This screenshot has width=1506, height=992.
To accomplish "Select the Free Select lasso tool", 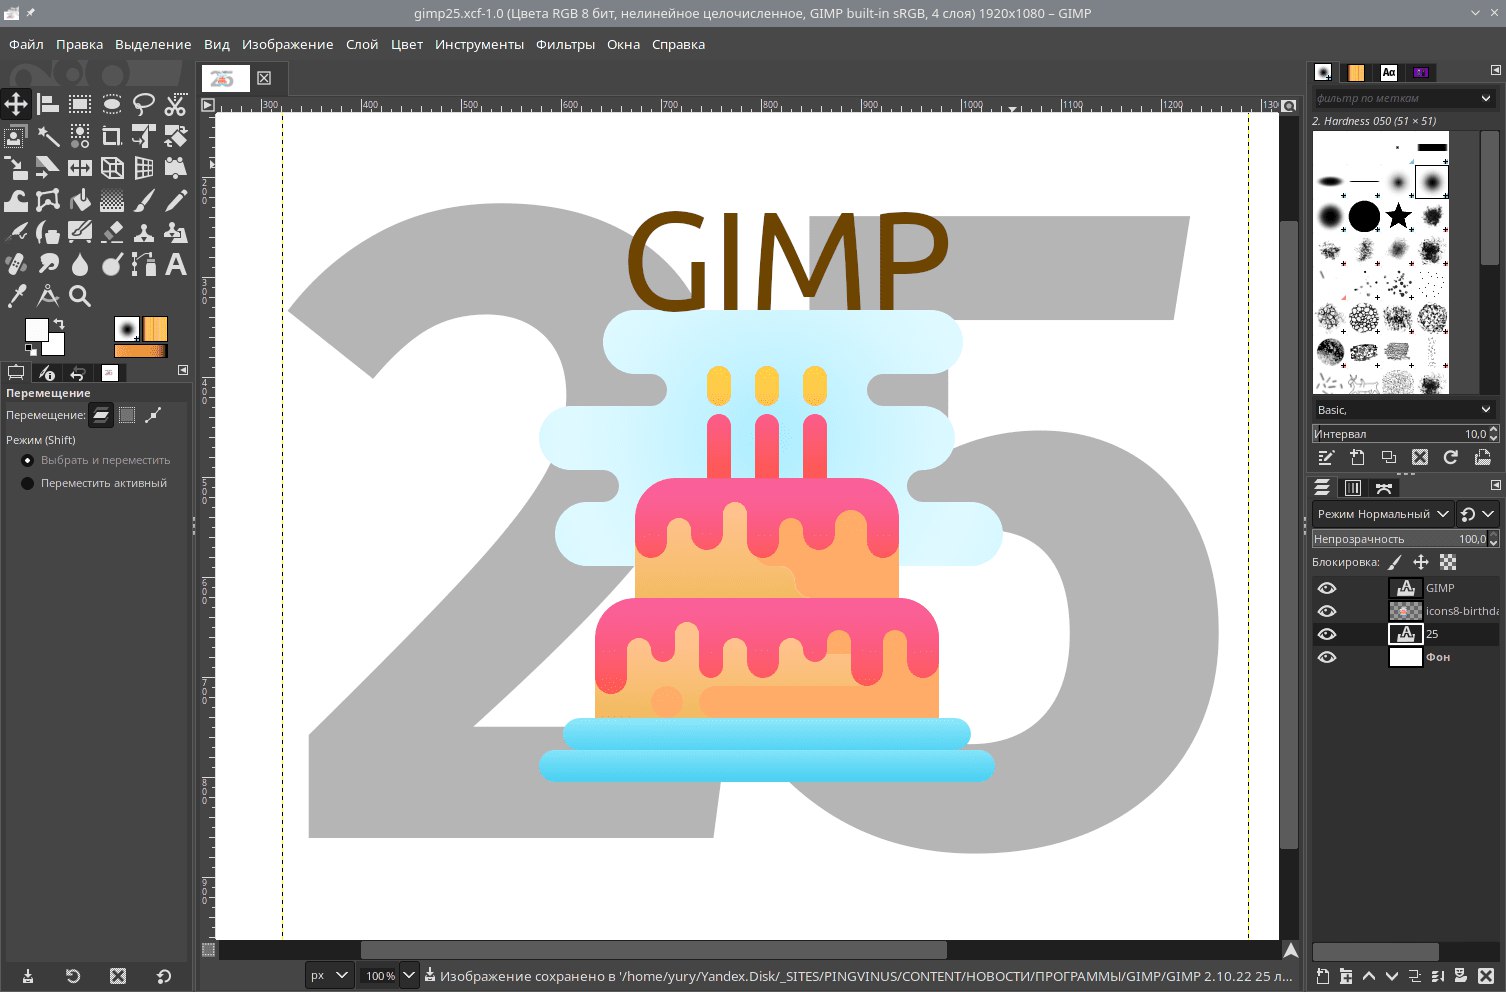I will (144, 103).
